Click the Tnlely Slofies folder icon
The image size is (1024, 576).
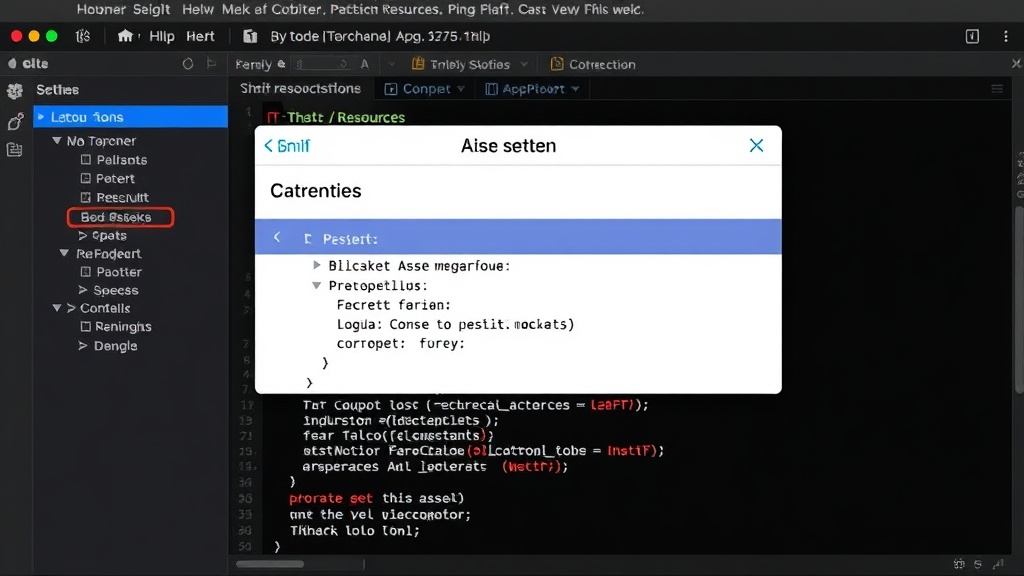[418, 64]
